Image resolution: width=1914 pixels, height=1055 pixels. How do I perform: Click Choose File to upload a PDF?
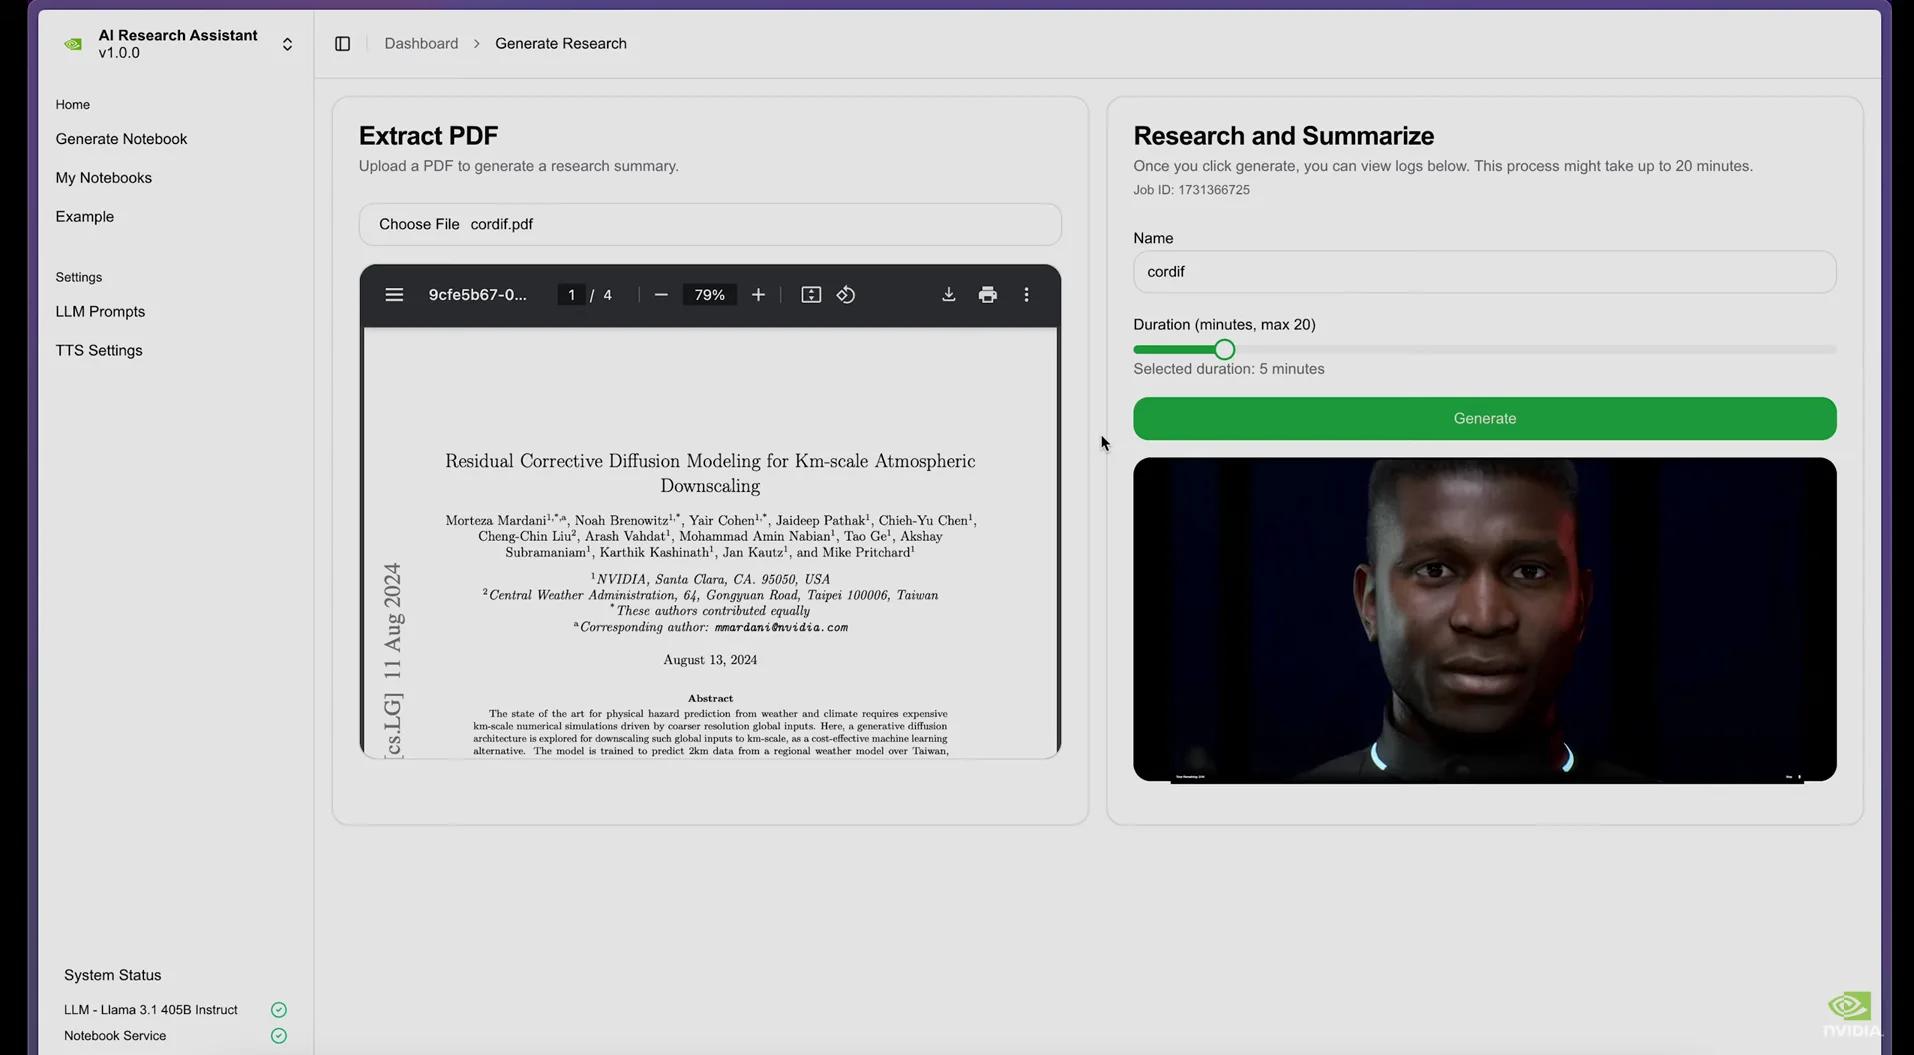coord(419,225)
